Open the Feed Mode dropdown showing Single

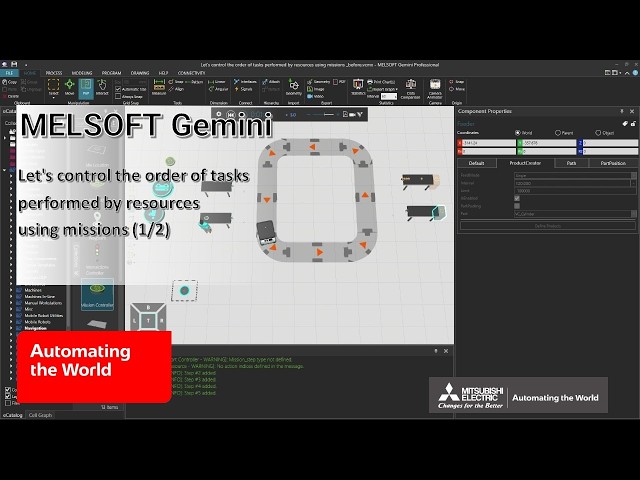pyautogui.click(x=575, y=176)
